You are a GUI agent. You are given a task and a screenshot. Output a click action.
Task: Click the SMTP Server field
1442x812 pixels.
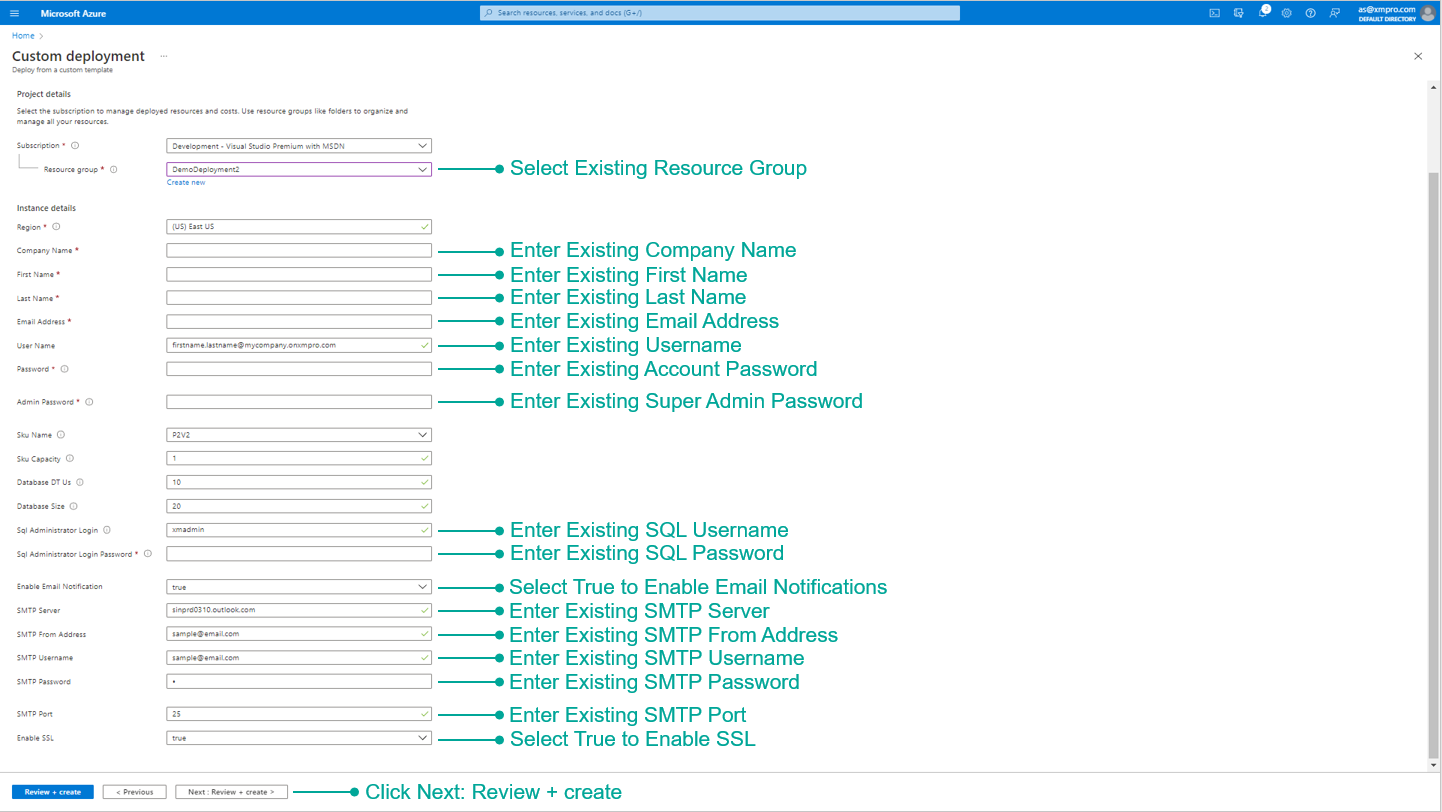tap(299, 610)
